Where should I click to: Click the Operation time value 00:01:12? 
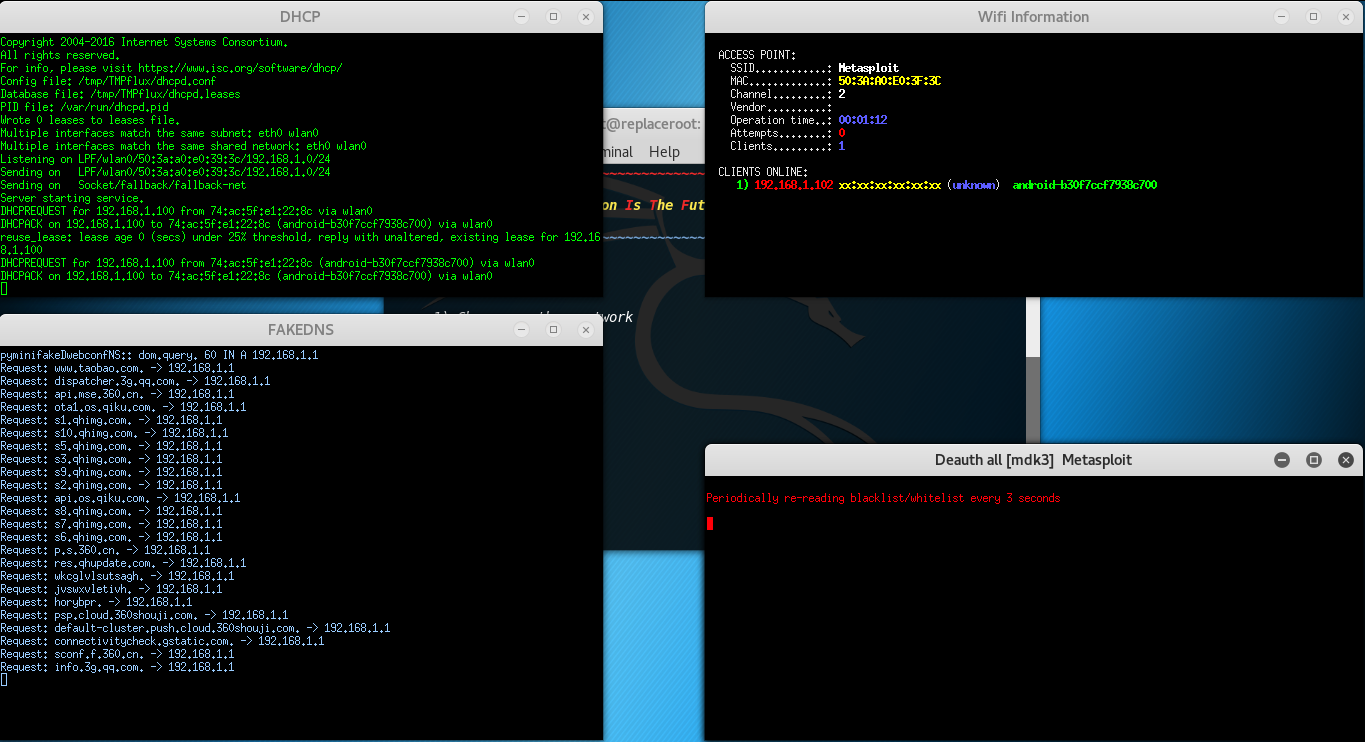[x=863, y=120]
